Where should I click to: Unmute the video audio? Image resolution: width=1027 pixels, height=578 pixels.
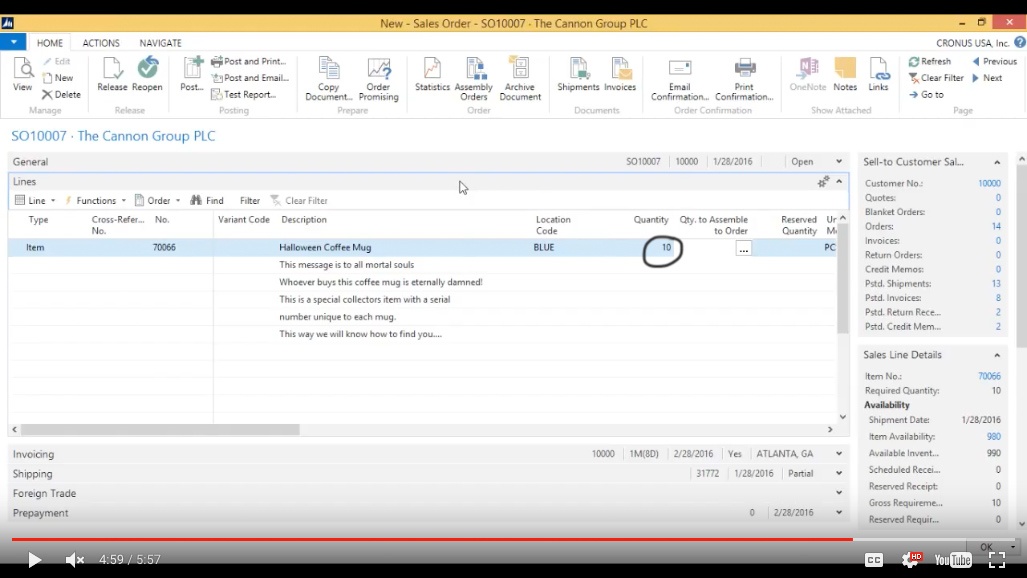coord(74,560)
